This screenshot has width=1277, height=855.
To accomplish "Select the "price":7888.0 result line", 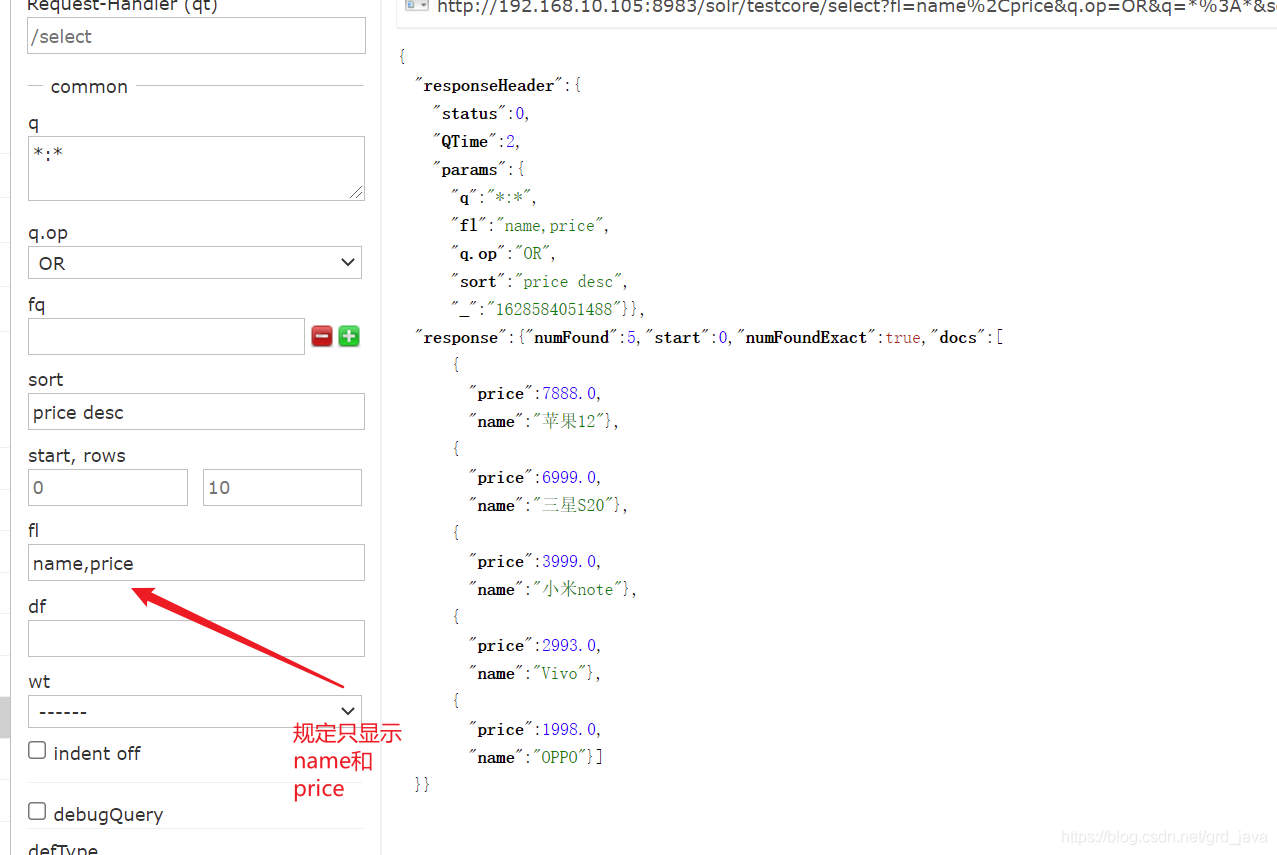I will 535,393.
